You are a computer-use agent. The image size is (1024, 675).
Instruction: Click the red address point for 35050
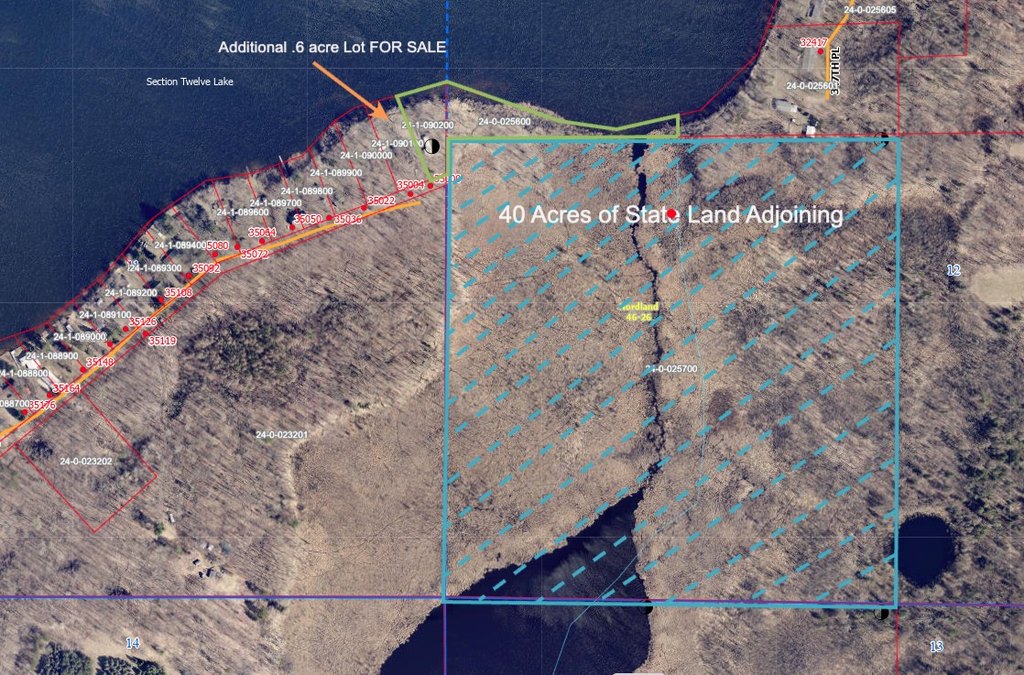(x=330, y=218)
